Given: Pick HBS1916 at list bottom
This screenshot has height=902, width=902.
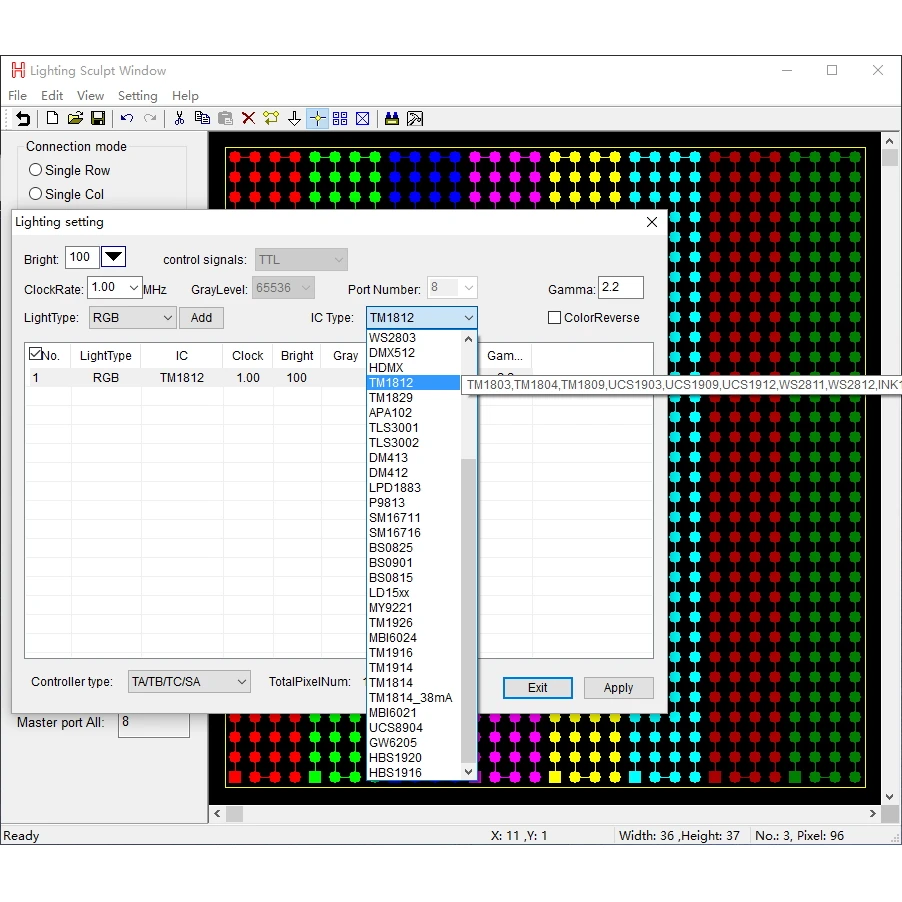Looking at the screenshot, I should (414, 773).
